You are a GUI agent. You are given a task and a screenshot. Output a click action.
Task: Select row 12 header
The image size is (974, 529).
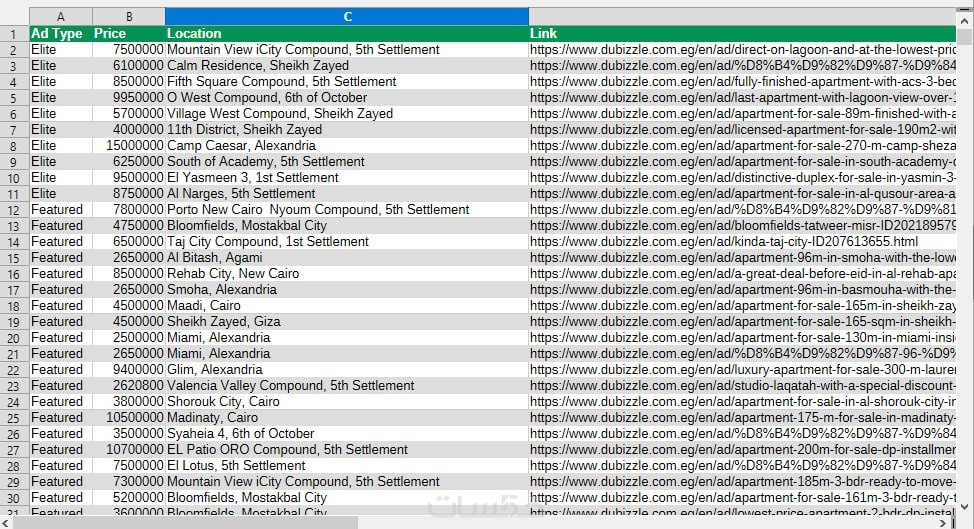click(14, 210)
